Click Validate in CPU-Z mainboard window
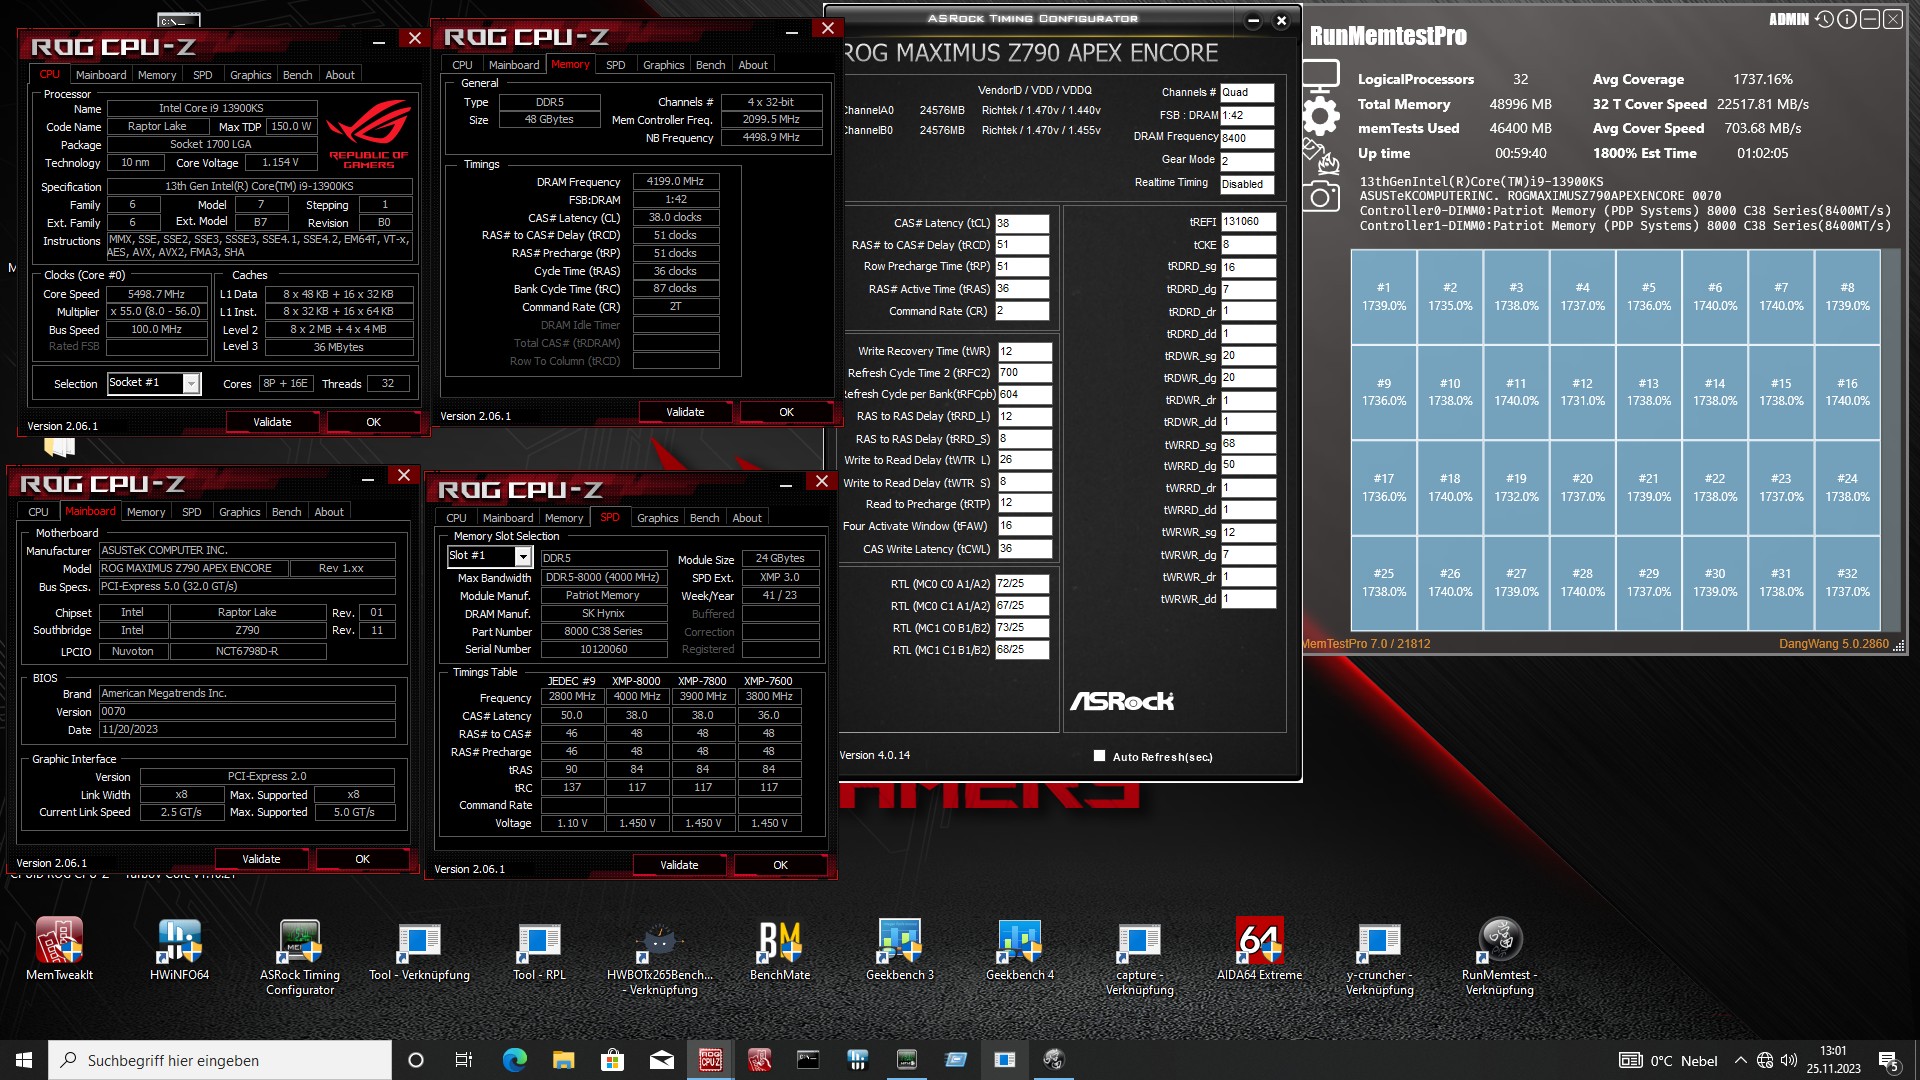This screenshot has width=1920, height=1080. point(261,859)
